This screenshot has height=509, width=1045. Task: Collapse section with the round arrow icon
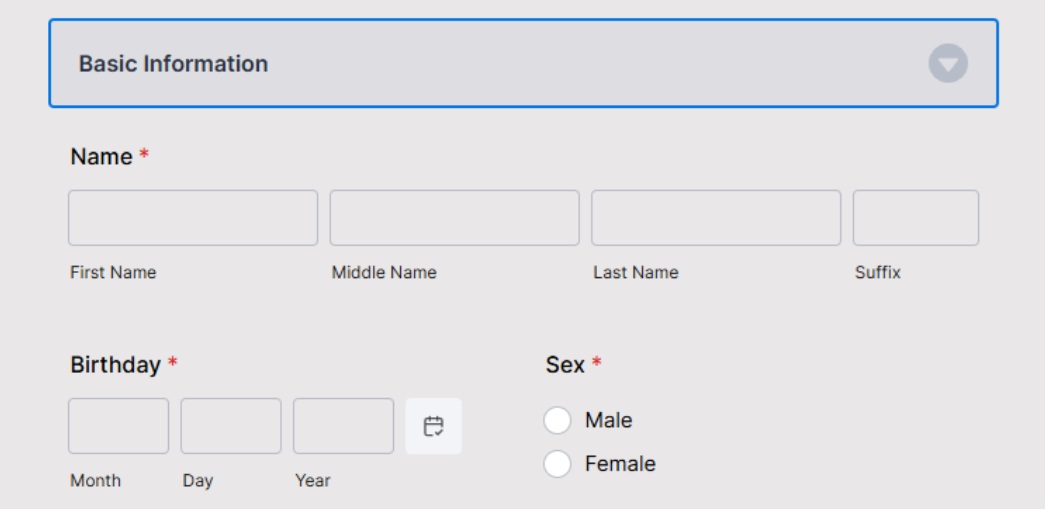[948, 63]
